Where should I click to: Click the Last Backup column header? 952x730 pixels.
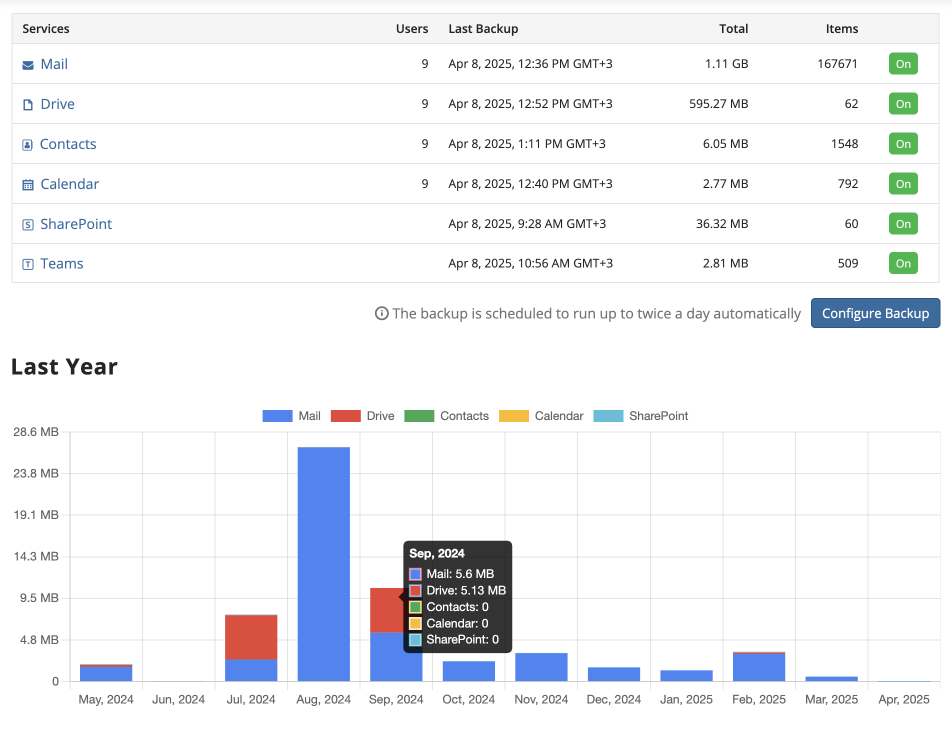point(483,29)
